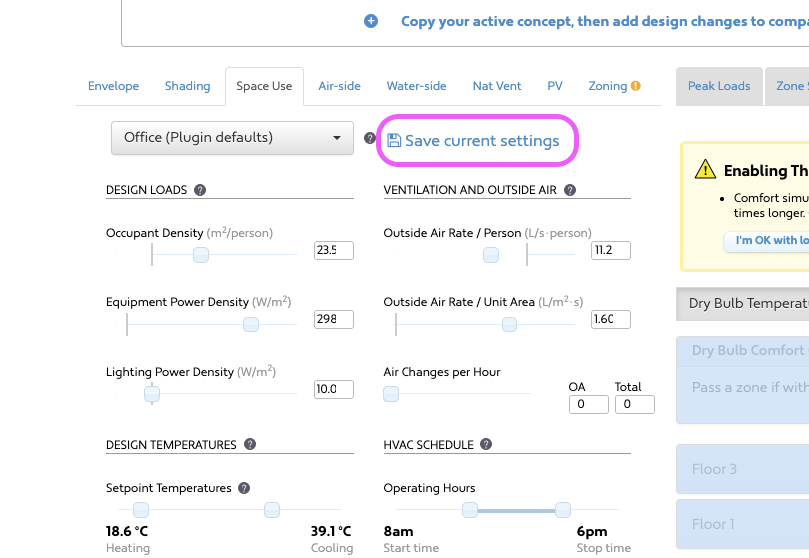Click the Equipment Power Density slider handle
The height and width of the screenshot is (558, 809).
251,324
